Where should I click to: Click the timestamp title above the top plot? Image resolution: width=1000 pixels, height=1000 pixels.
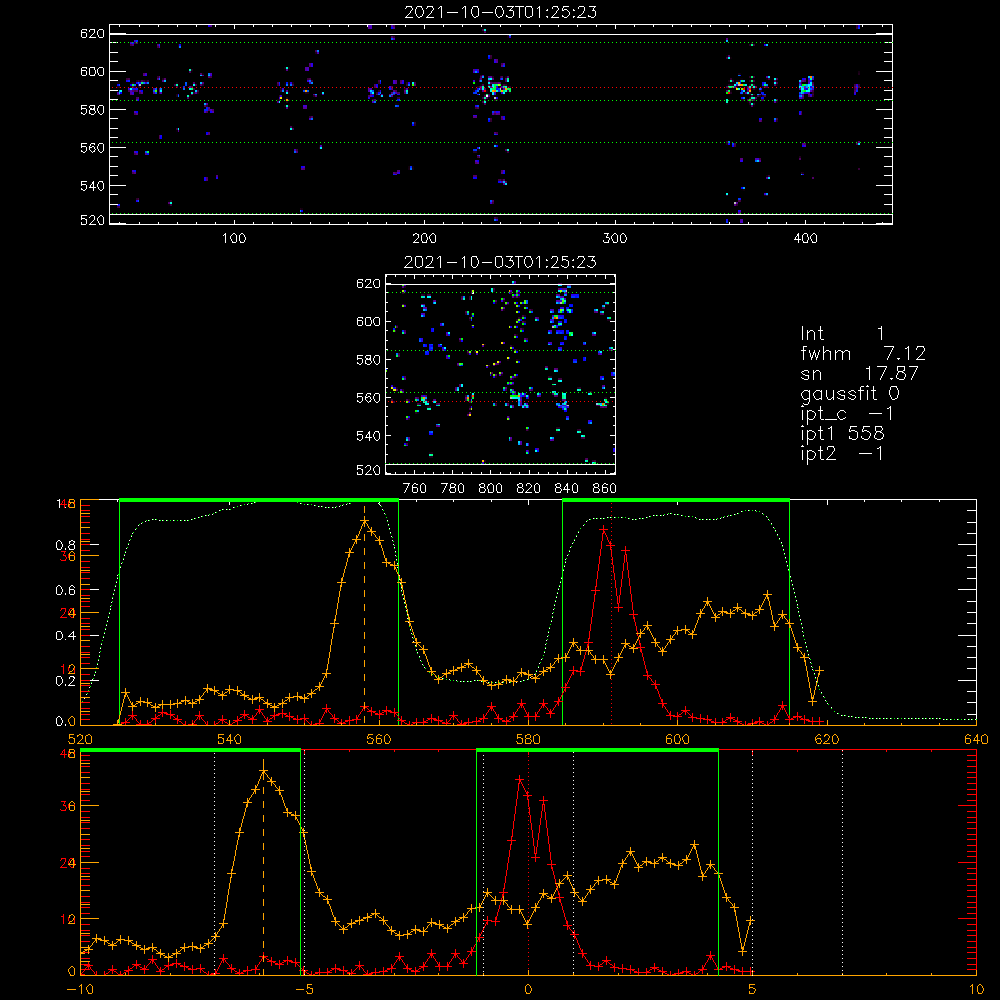(501, 12)
